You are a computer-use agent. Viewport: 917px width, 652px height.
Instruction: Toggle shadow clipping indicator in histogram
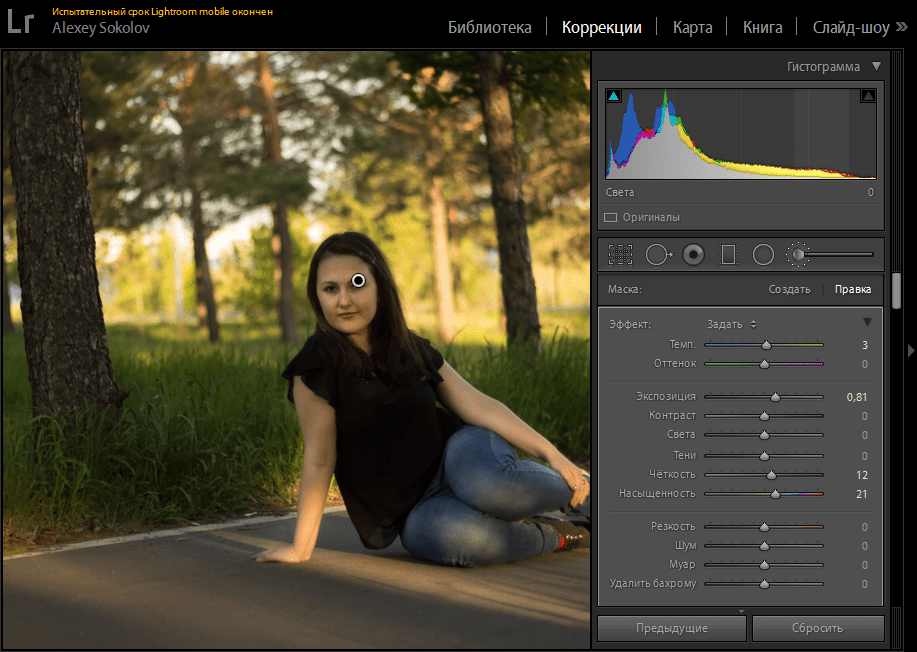point(614,96)
